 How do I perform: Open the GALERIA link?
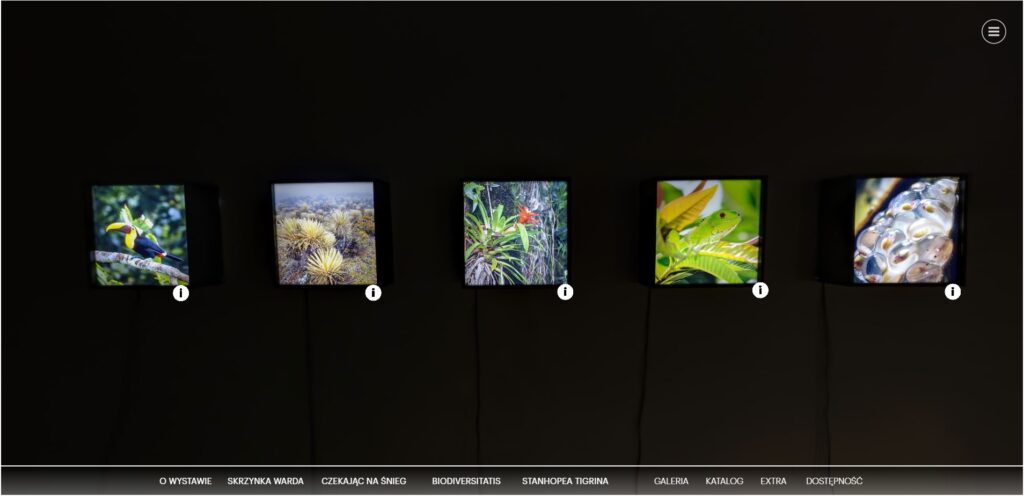671,481
